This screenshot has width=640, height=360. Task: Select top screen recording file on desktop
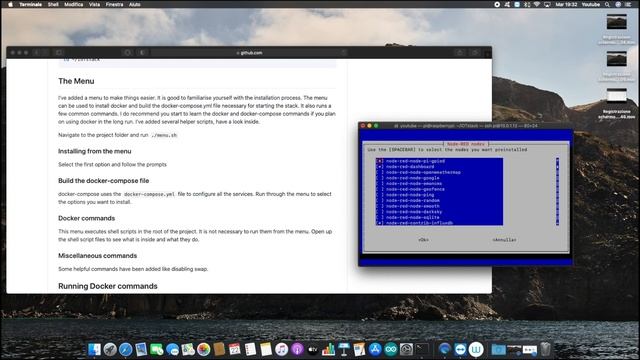click(616, 22)
